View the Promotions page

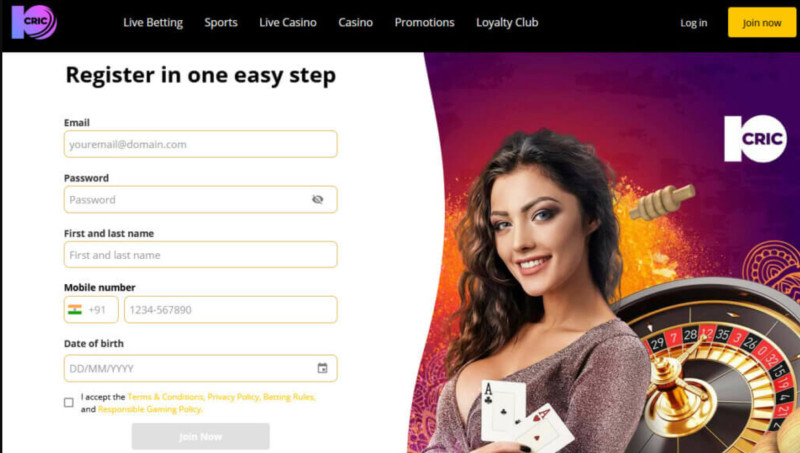coord(424,22)
